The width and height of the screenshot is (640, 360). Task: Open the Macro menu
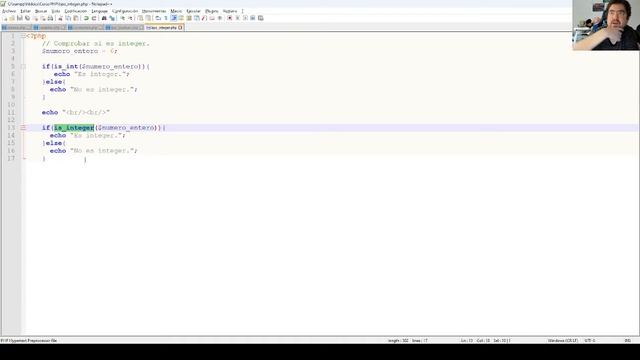[176, 11]
